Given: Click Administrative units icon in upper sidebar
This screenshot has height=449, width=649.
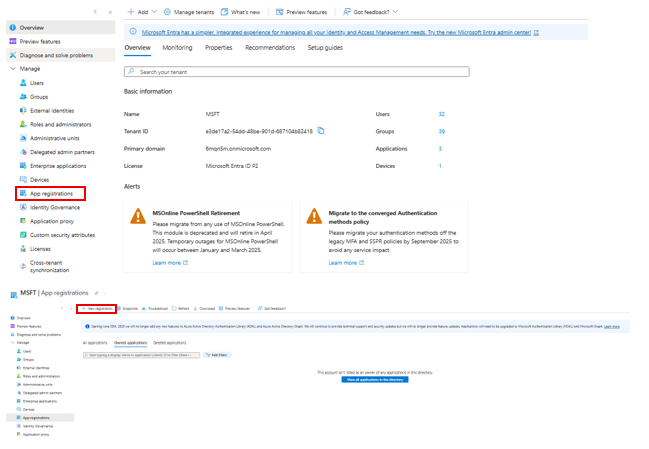Looking at the screenshot, I should [x=23, y=138].
